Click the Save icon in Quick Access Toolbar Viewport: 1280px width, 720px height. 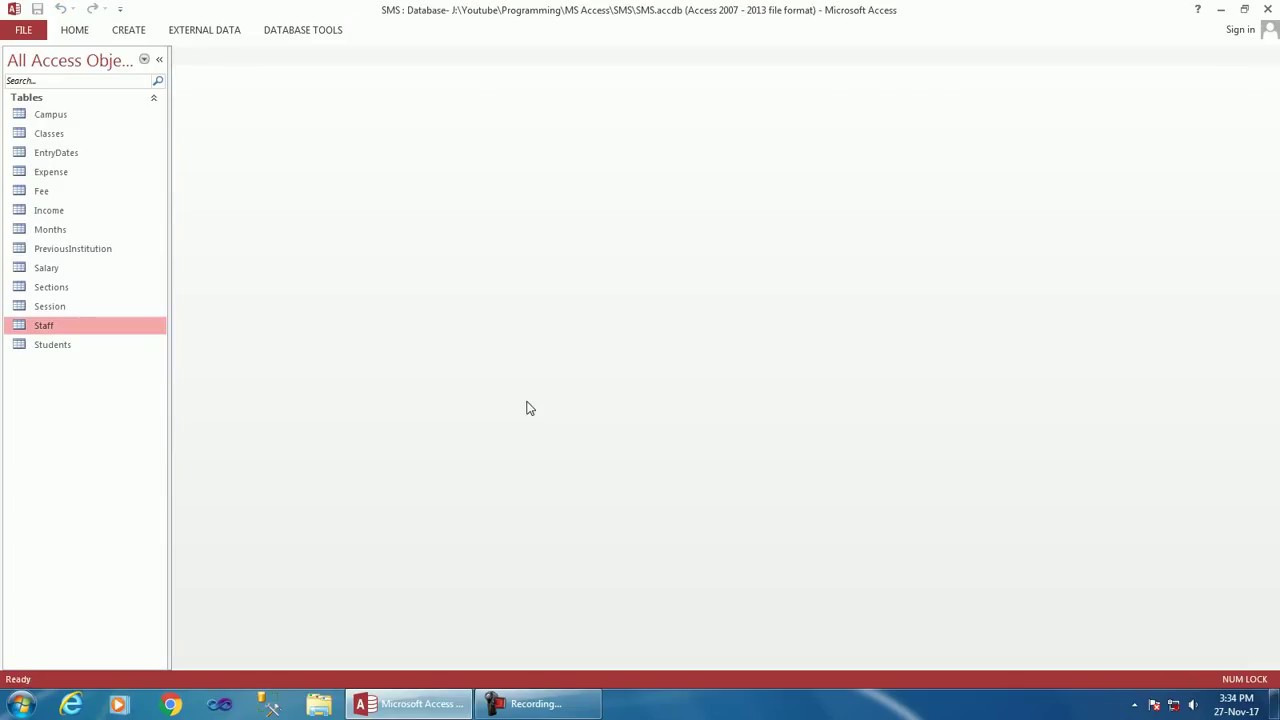[x=37, y=9]
